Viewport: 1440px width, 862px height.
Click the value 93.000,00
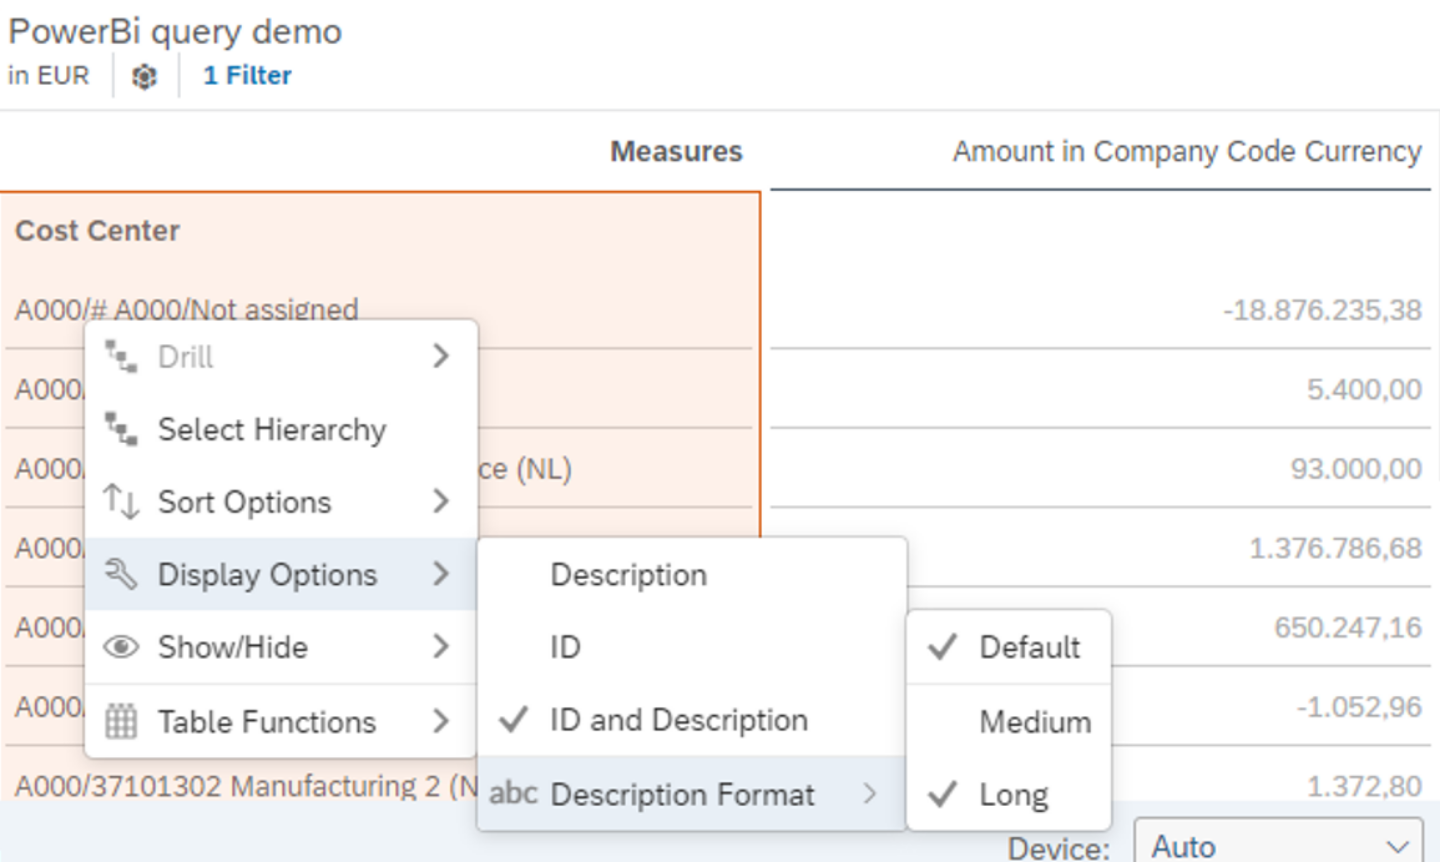(x=1356, y=468)
